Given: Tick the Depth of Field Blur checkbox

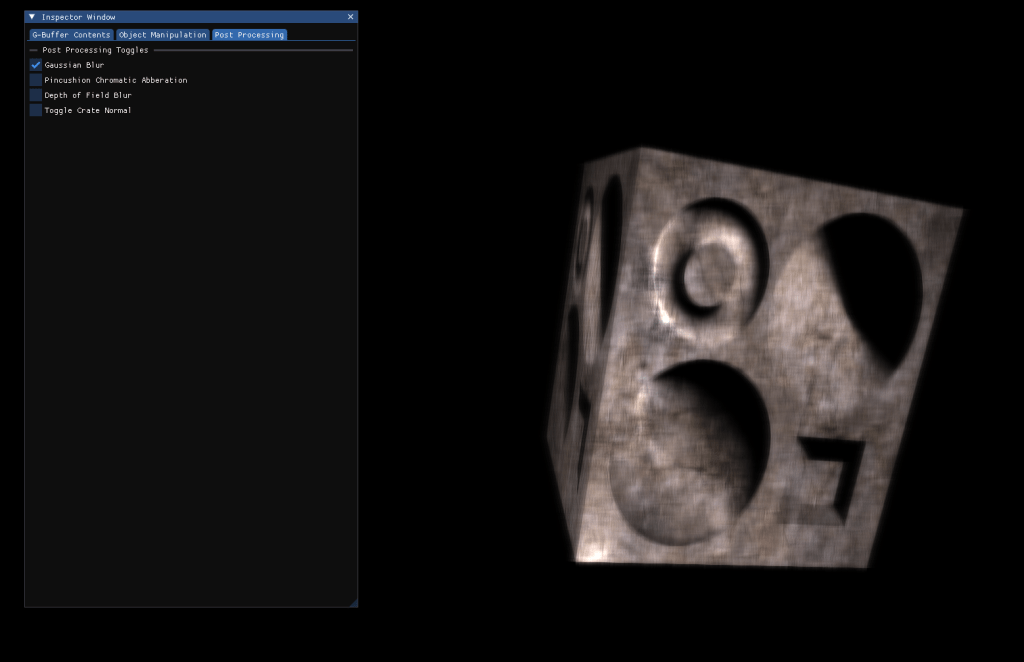Looking at the screenshot, I should coord(36,95).
